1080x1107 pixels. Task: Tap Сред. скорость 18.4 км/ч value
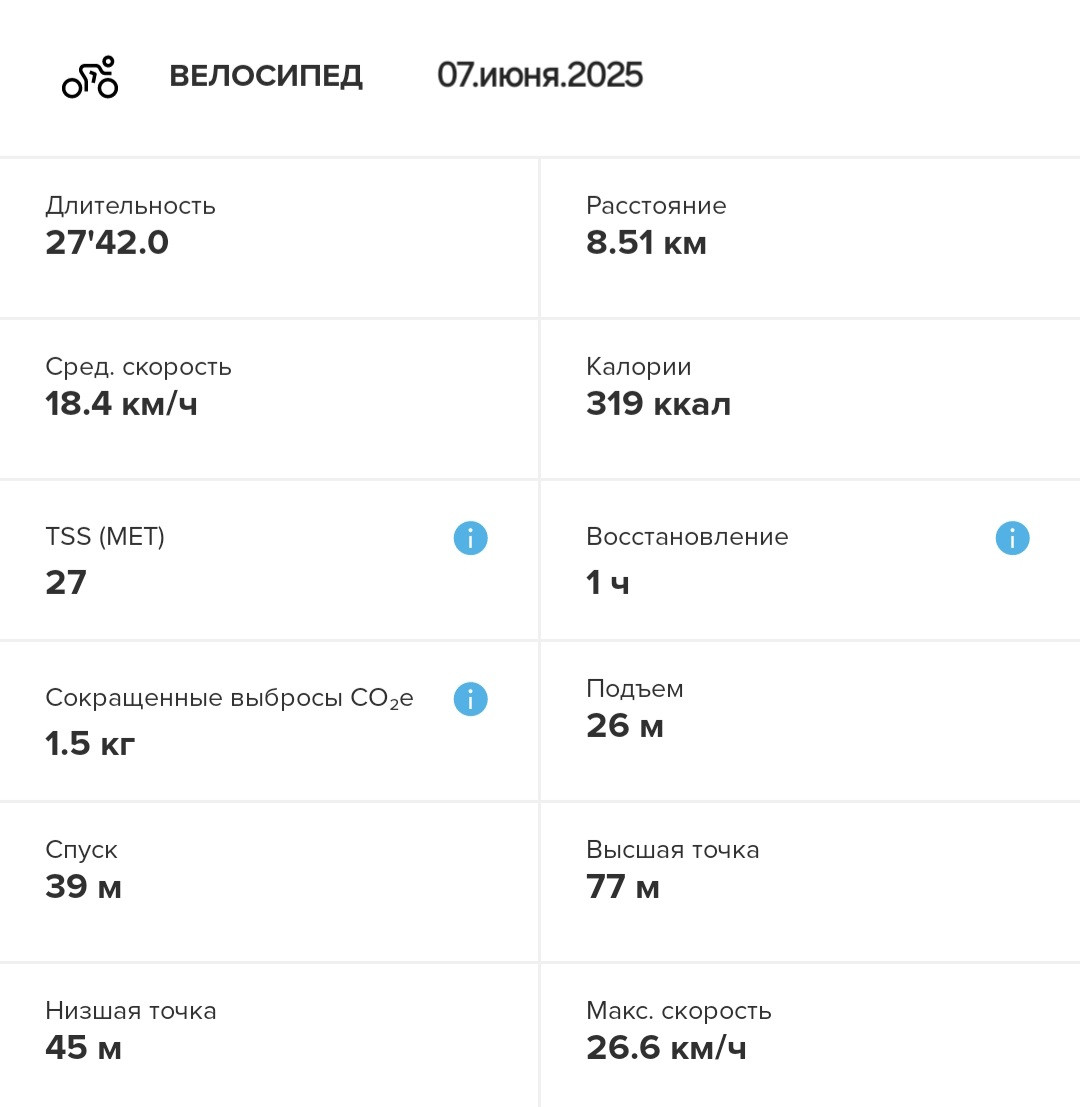point(121,404)
